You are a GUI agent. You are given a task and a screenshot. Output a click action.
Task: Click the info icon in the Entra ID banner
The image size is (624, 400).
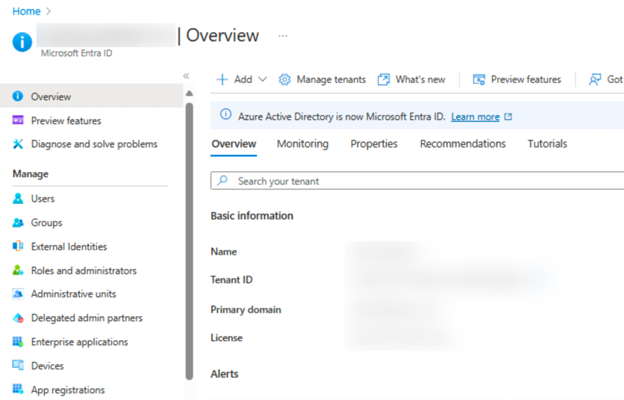(226, 115)
